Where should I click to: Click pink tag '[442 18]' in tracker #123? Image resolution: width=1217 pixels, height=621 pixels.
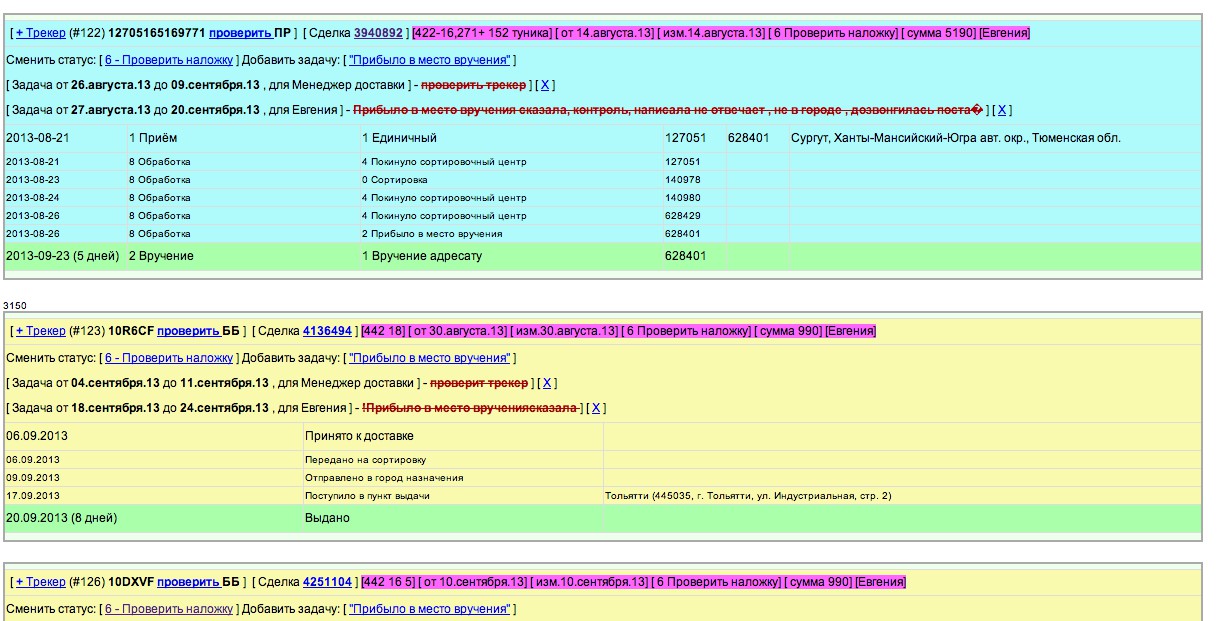click(x=384, y=331)
